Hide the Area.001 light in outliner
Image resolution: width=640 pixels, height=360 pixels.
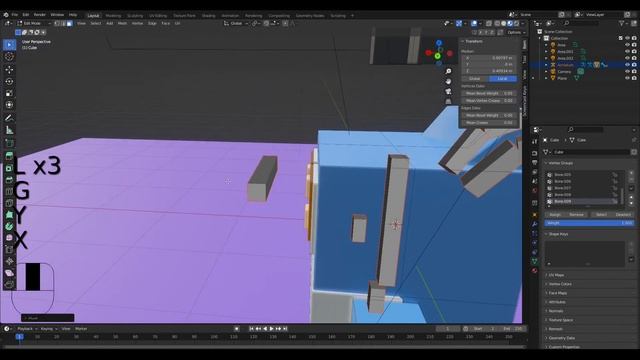627,51
